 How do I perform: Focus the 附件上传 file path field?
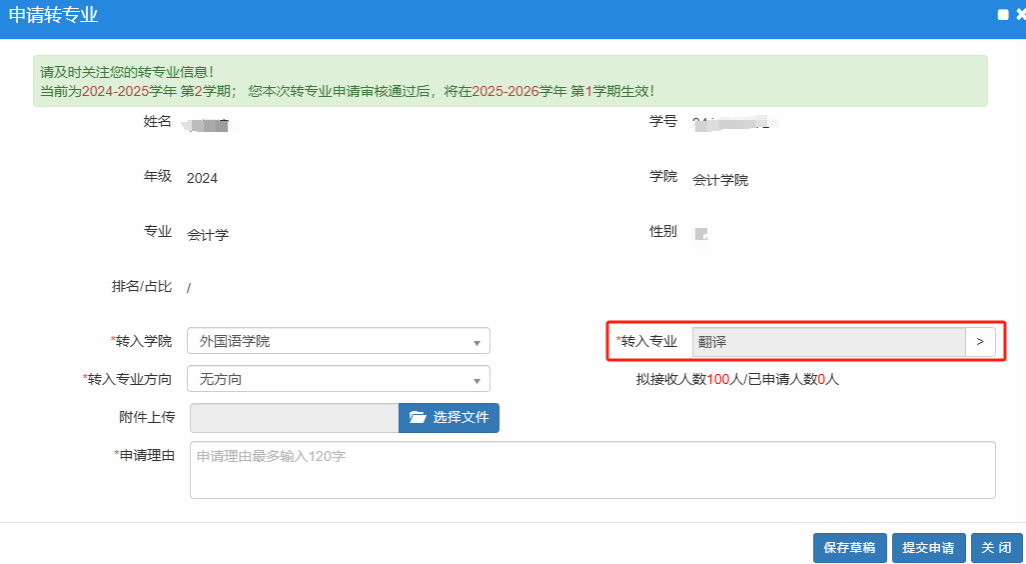tap(294, 418)
